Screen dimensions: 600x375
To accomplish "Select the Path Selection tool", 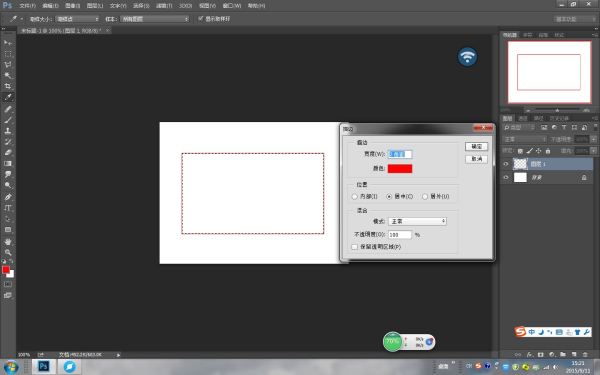I will [x=8, y=219].
